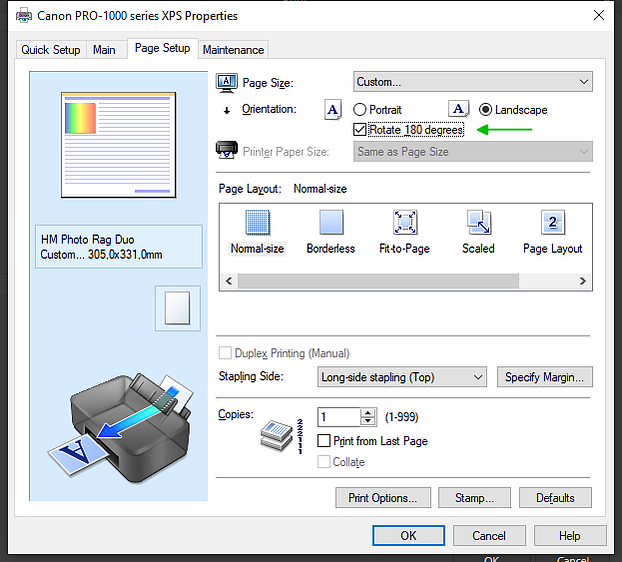Click the Page Size monitor icon

pos(227,83)
